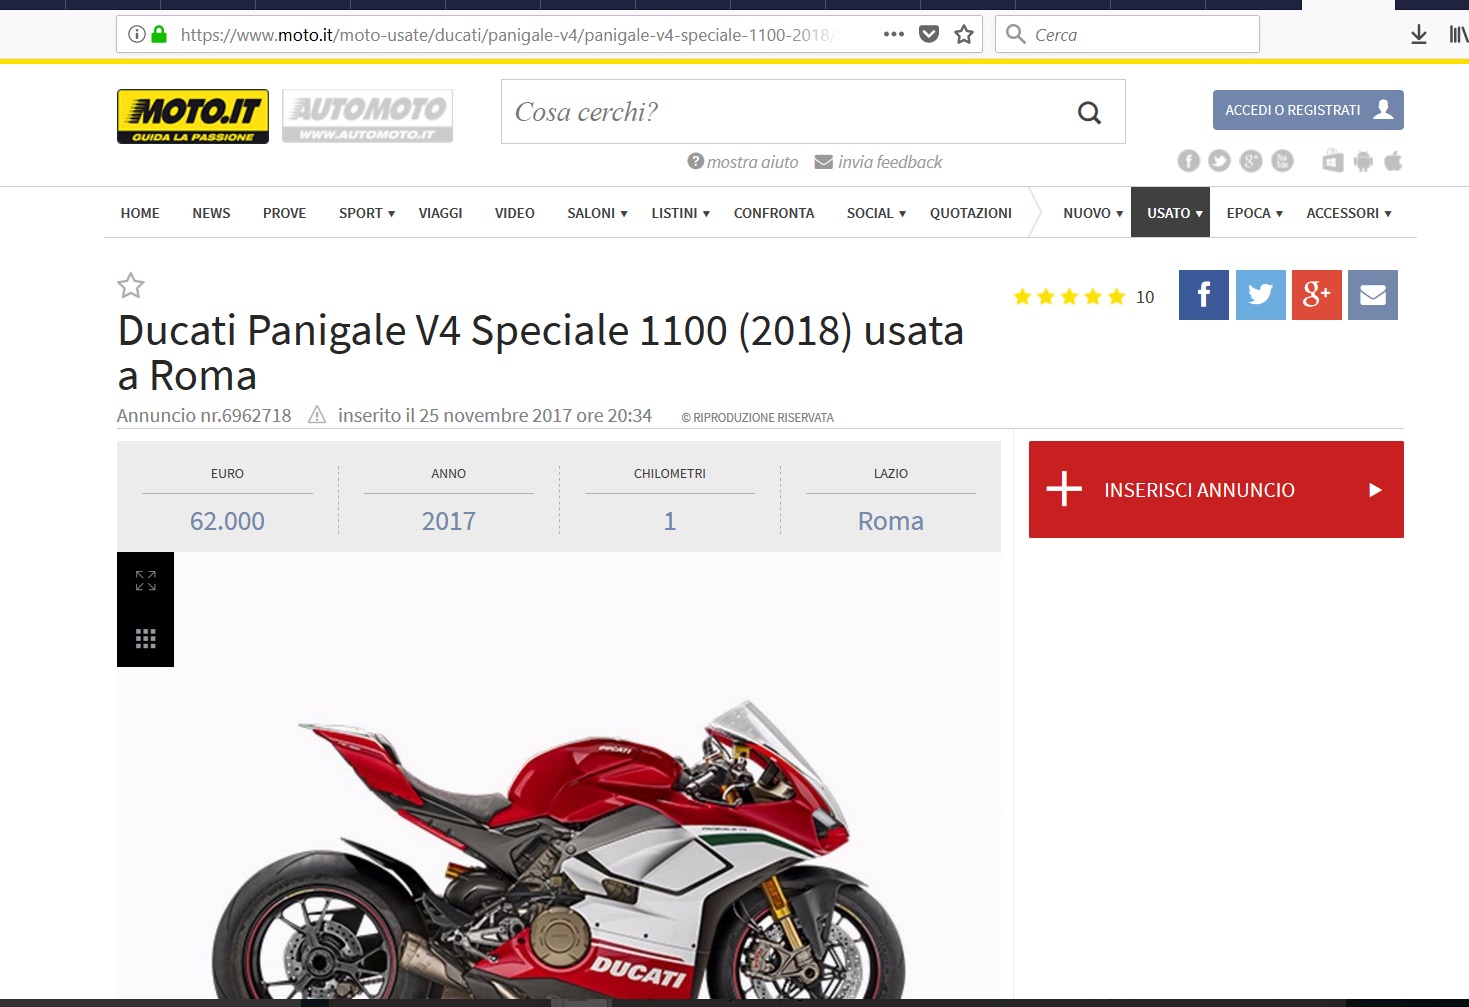Click the price value 62.000
1469x1007 pixels.
point(227,521)
